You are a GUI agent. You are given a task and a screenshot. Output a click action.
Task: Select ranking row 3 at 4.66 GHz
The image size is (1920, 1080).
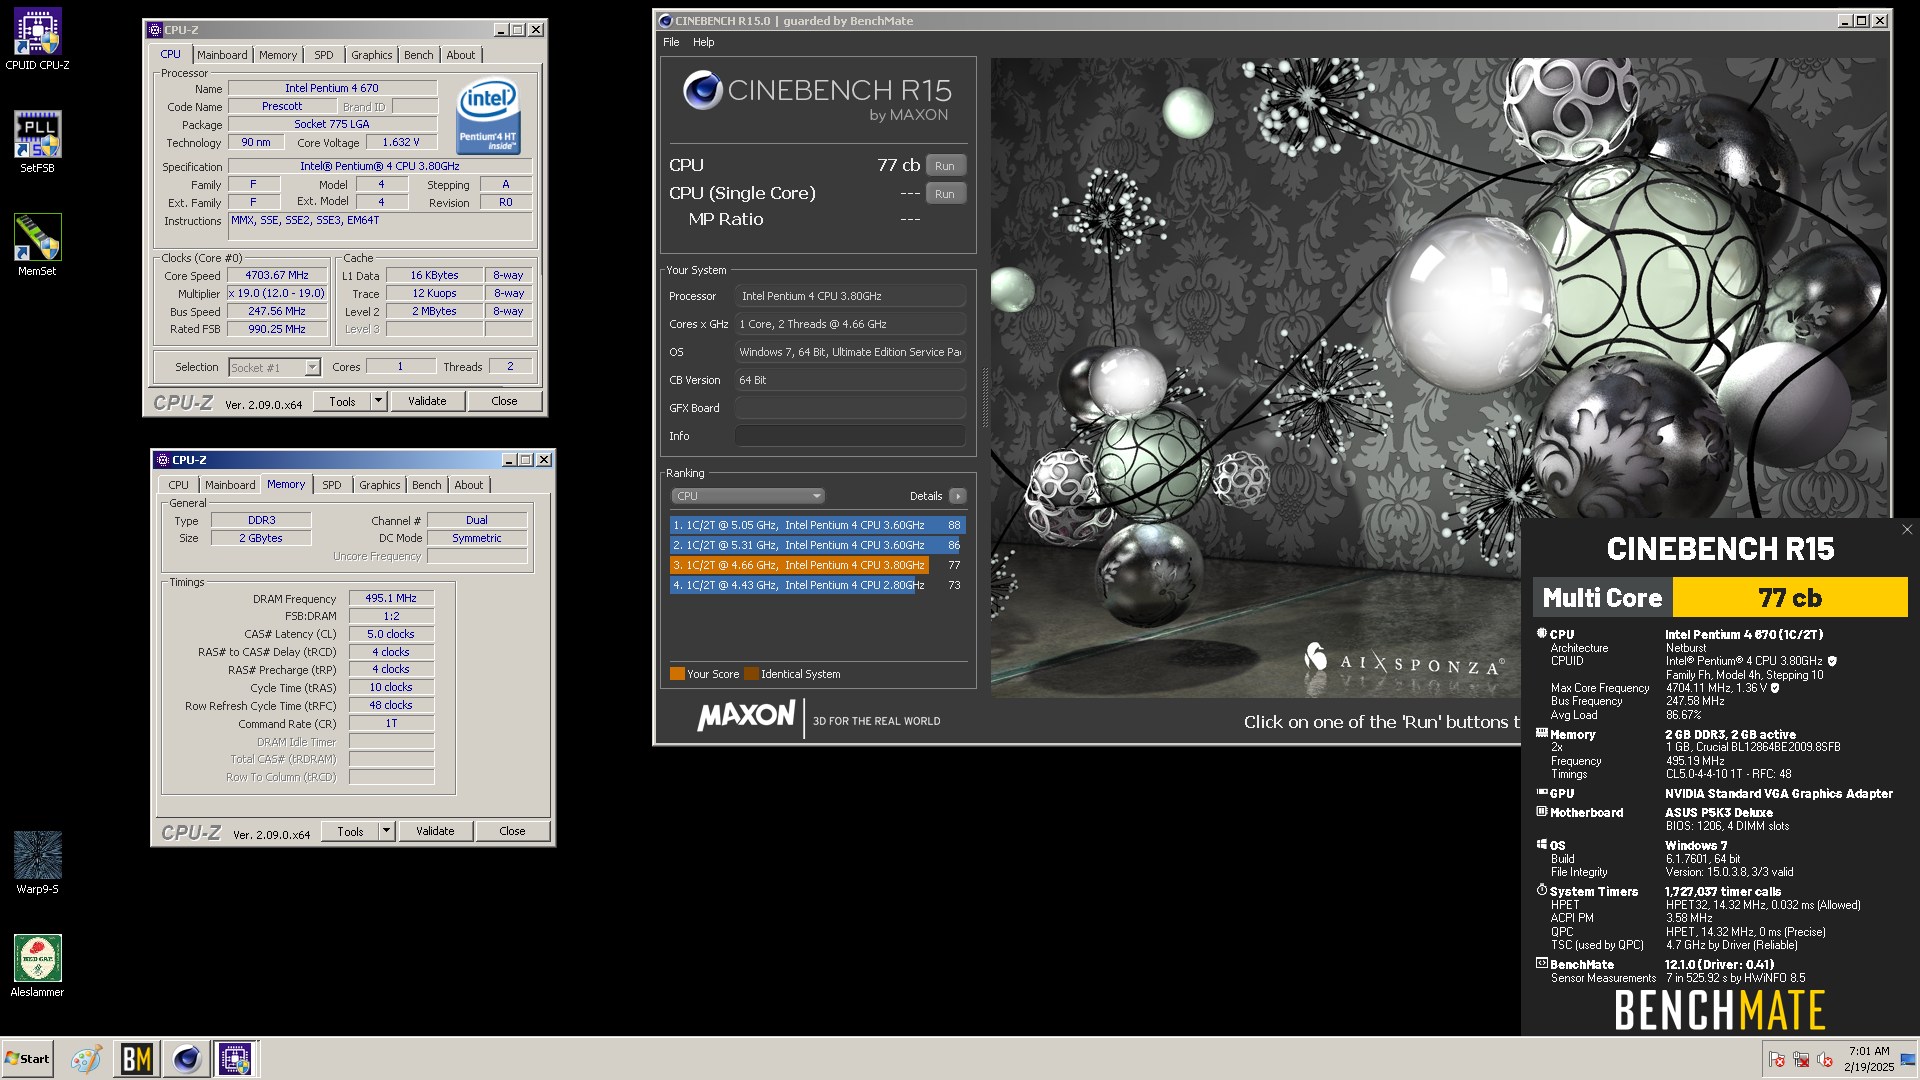[x=817, y=565]
